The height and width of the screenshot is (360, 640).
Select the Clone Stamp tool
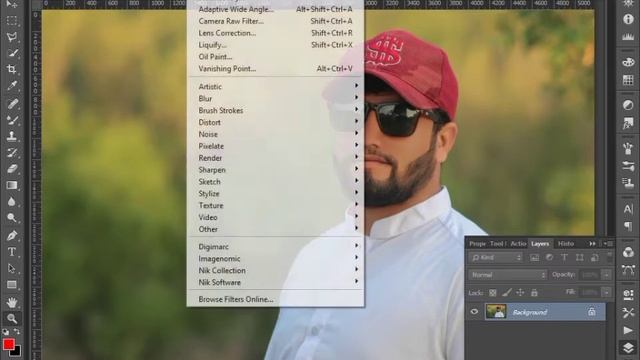[12, 136]
